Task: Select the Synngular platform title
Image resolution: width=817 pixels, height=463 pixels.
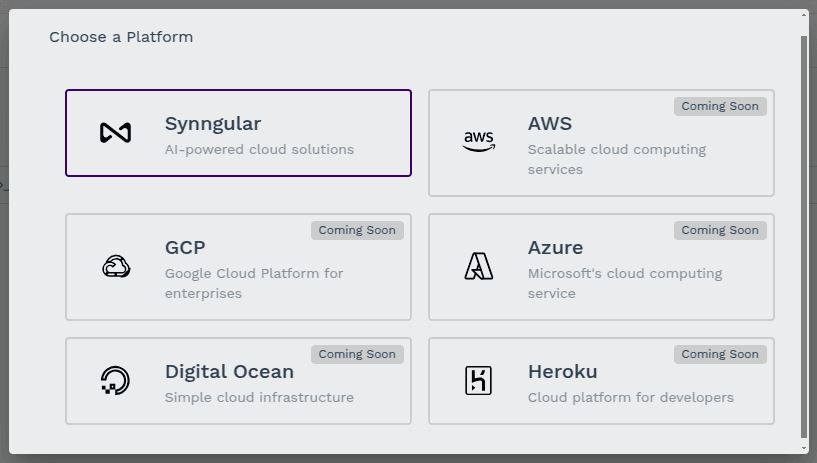Action: point(212,124)
